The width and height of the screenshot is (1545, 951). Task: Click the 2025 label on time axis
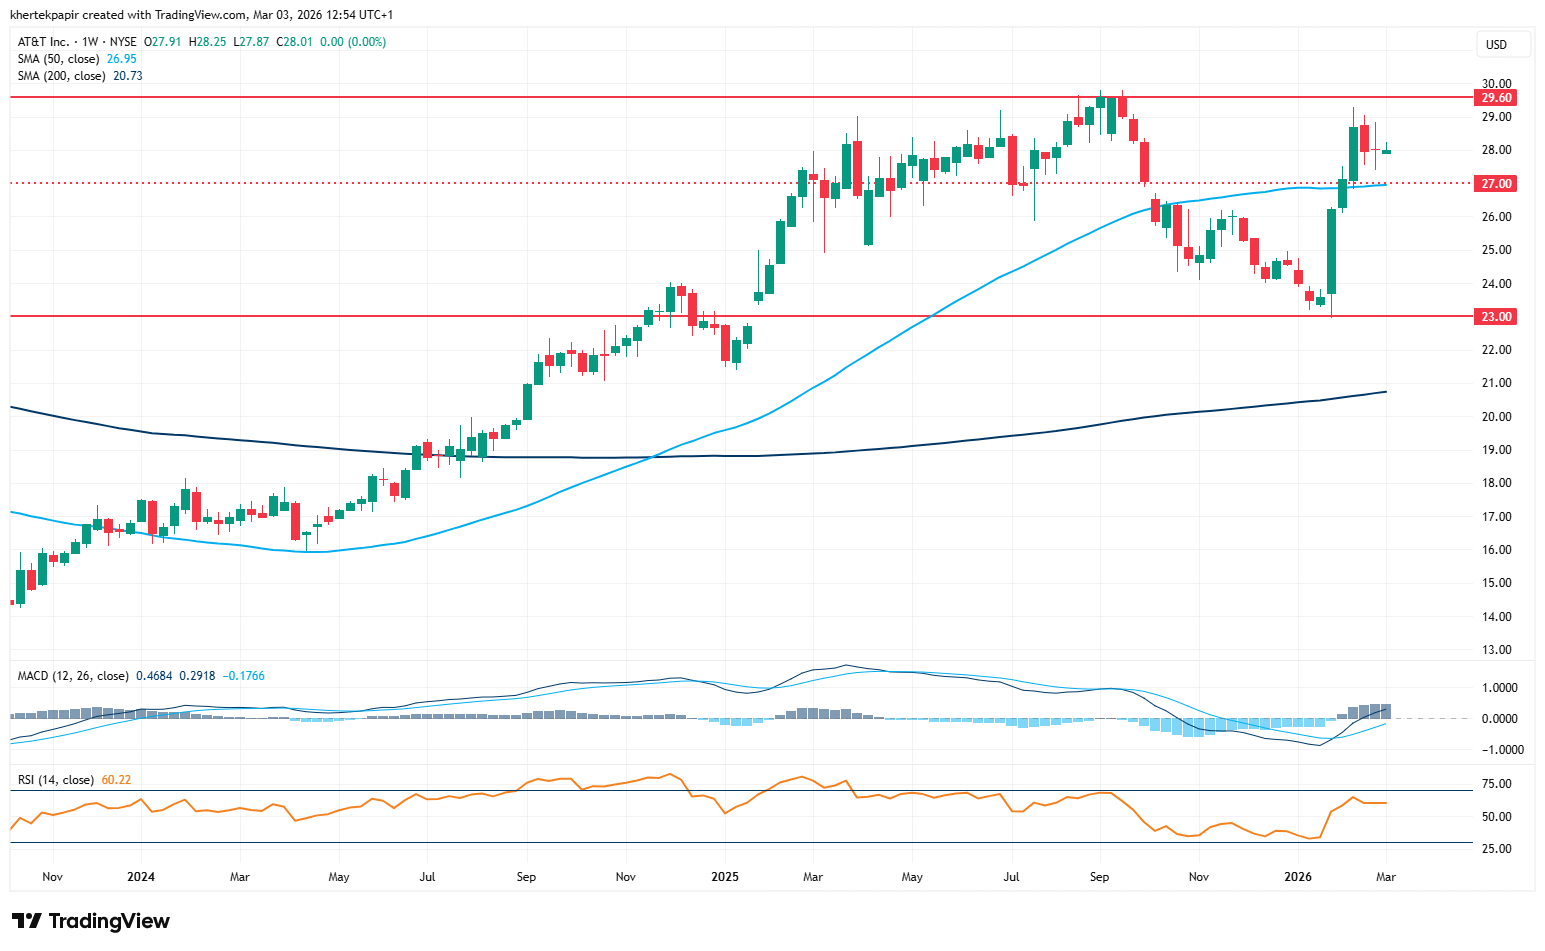tap(725, 877)
